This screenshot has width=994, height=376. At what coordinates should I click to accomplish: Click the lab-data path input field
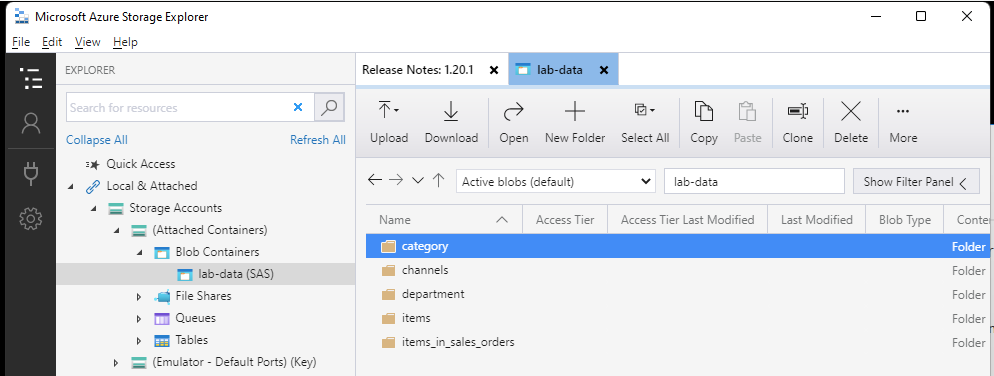[x=754, y=181]
